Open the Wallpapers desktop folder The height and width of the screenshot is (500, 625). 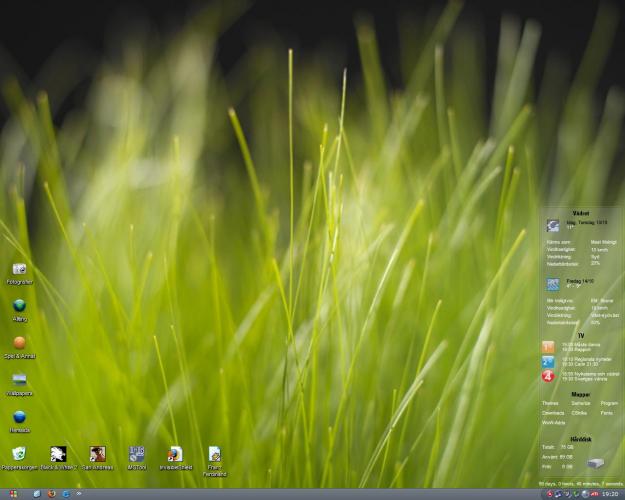[x=19, y=380]
